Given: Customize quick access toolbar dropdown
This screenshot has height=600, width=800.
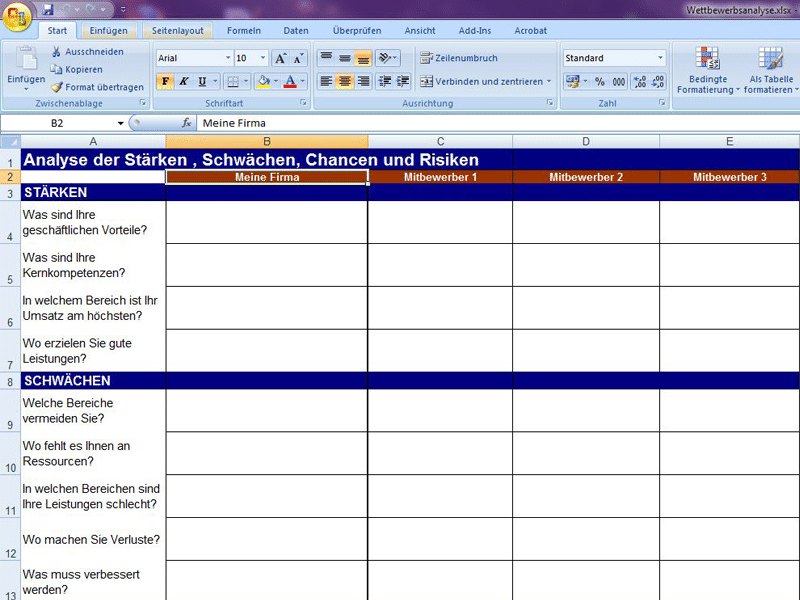Looking at the screenshot, I should pos(123,10).
